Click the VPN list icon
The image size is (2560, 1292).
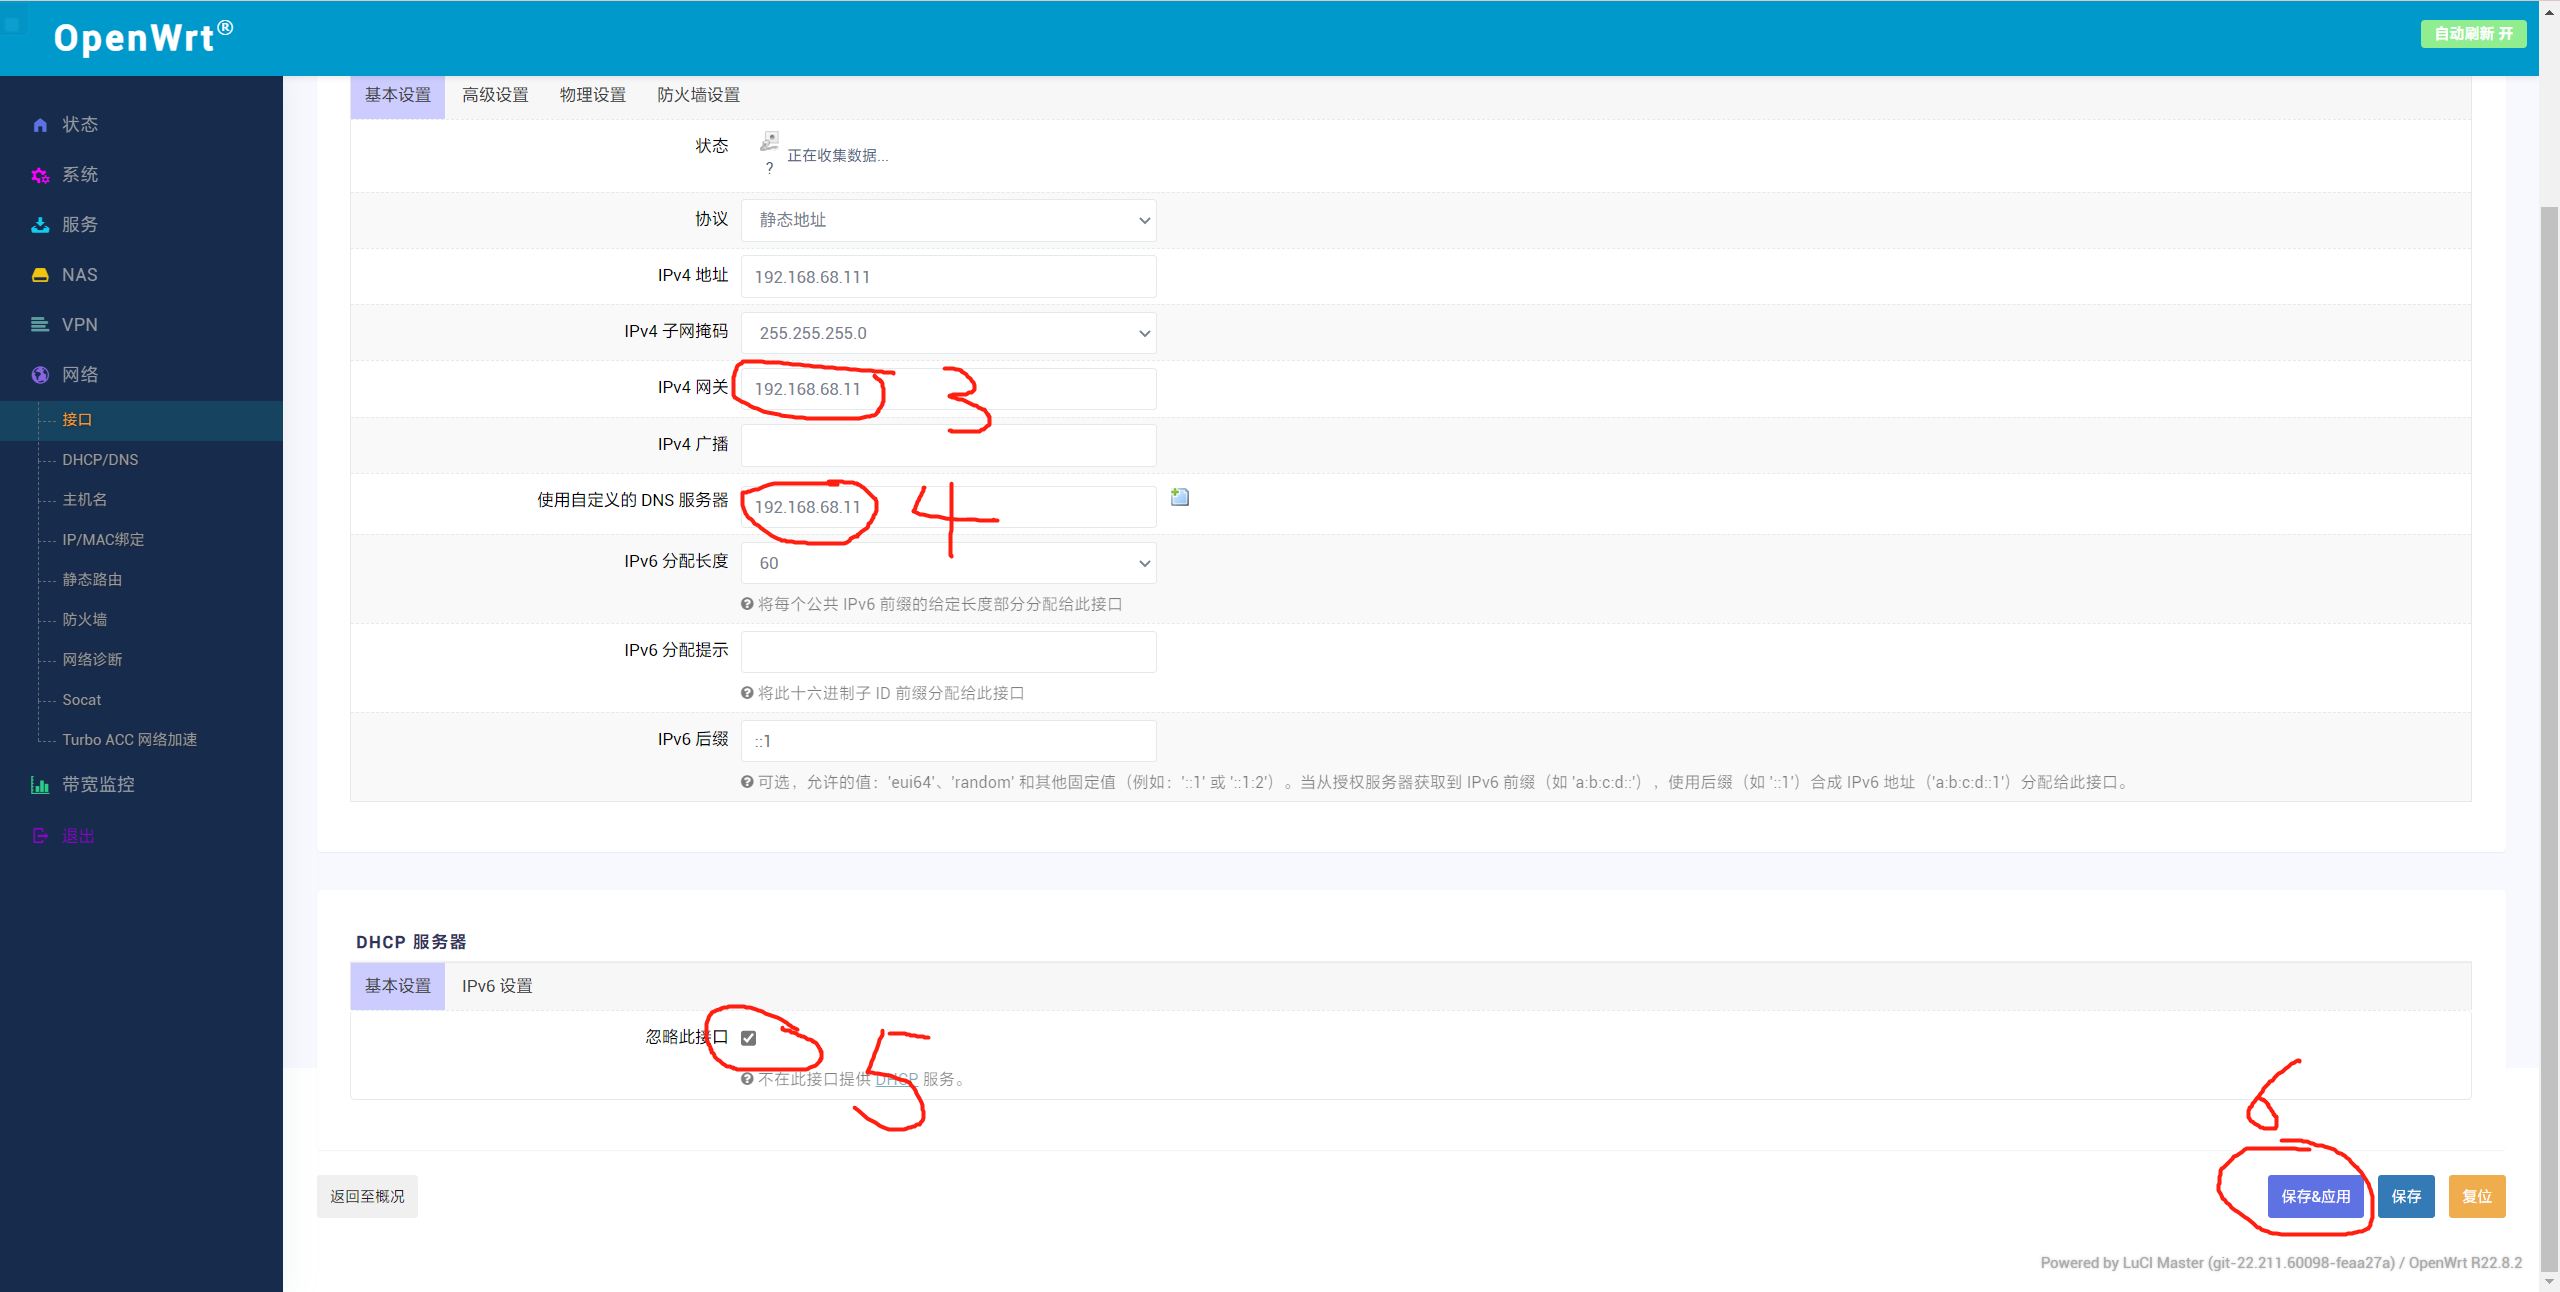coord(40,325)
